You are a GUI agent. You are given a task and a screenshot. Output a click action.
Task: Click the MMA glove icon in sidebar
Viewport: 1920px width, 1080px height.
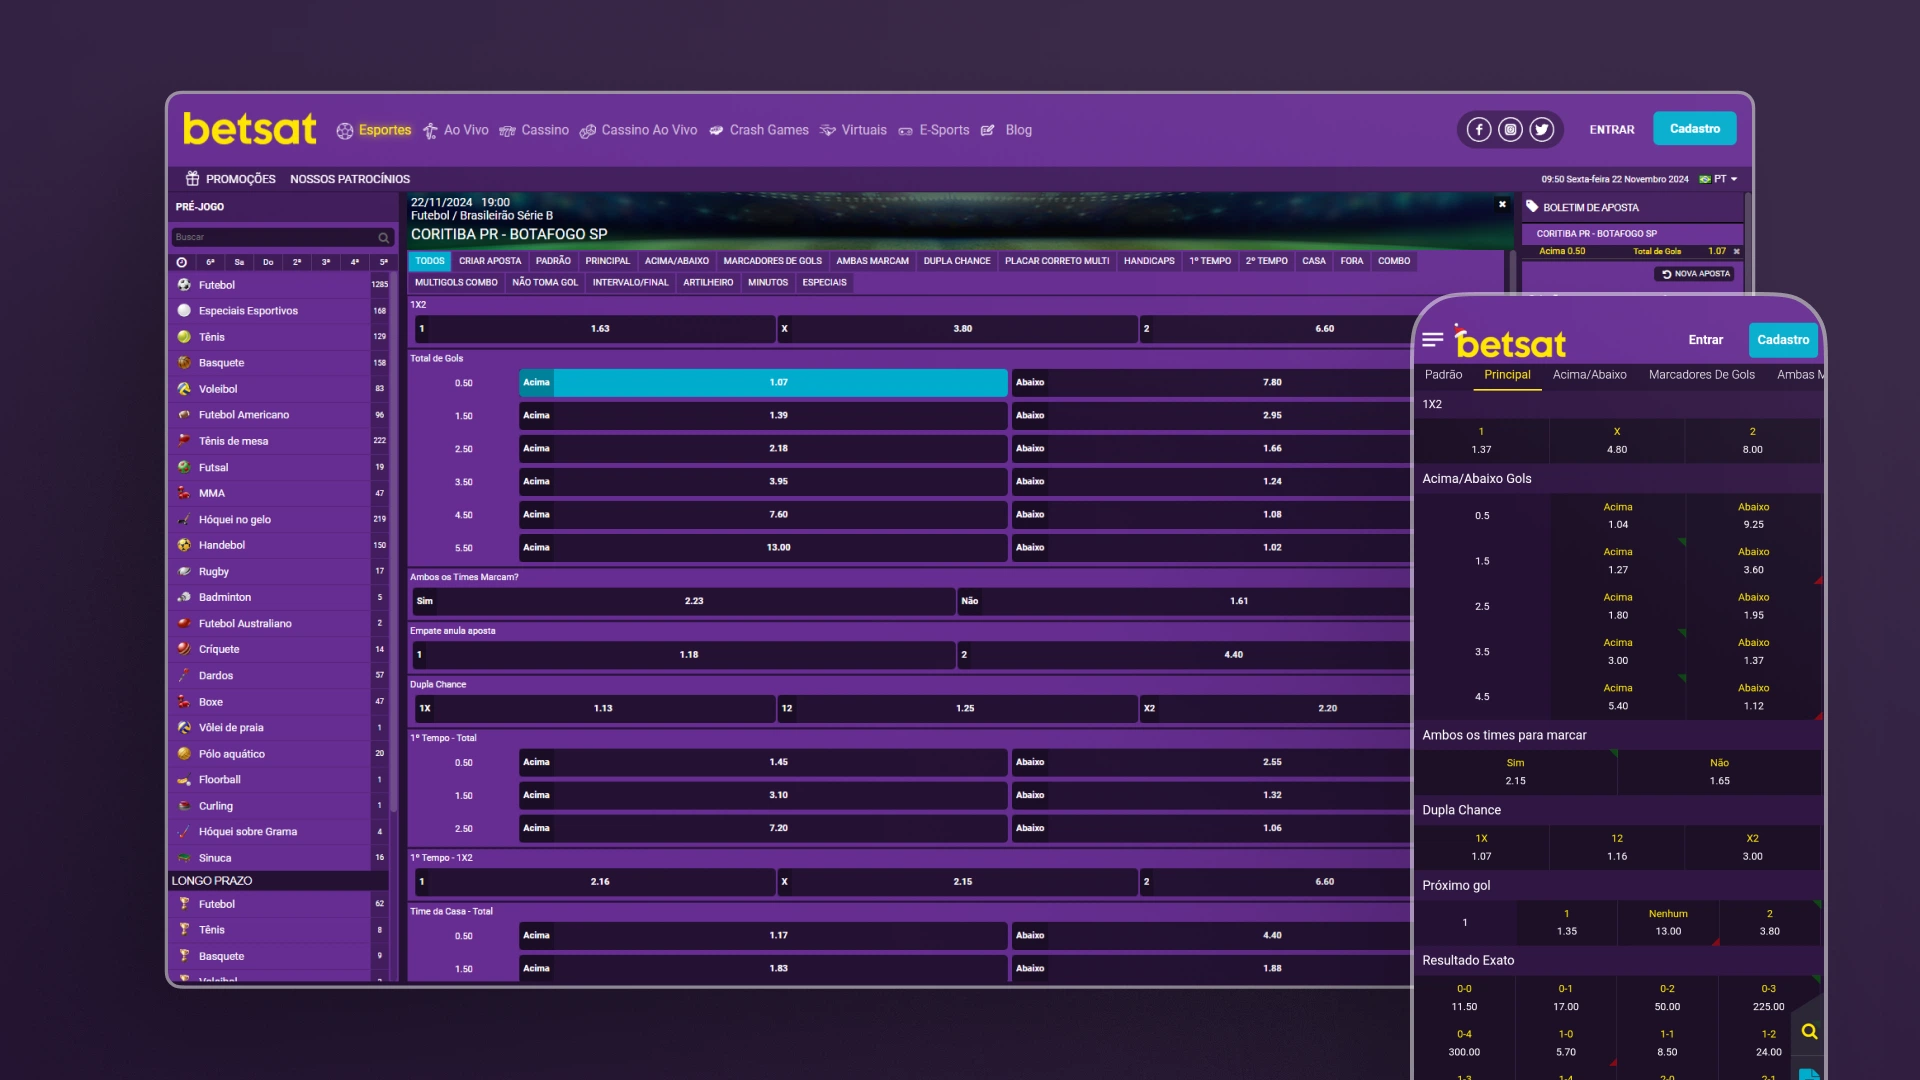tap(184, 493)
